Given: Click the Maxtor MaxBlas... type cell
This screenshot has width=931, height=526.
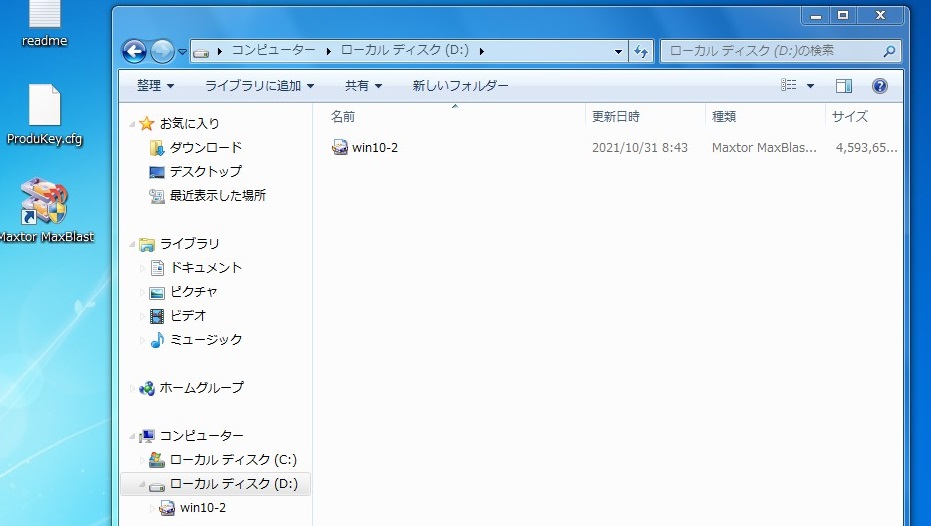Looking at the screenshot, I should point(764,148).
